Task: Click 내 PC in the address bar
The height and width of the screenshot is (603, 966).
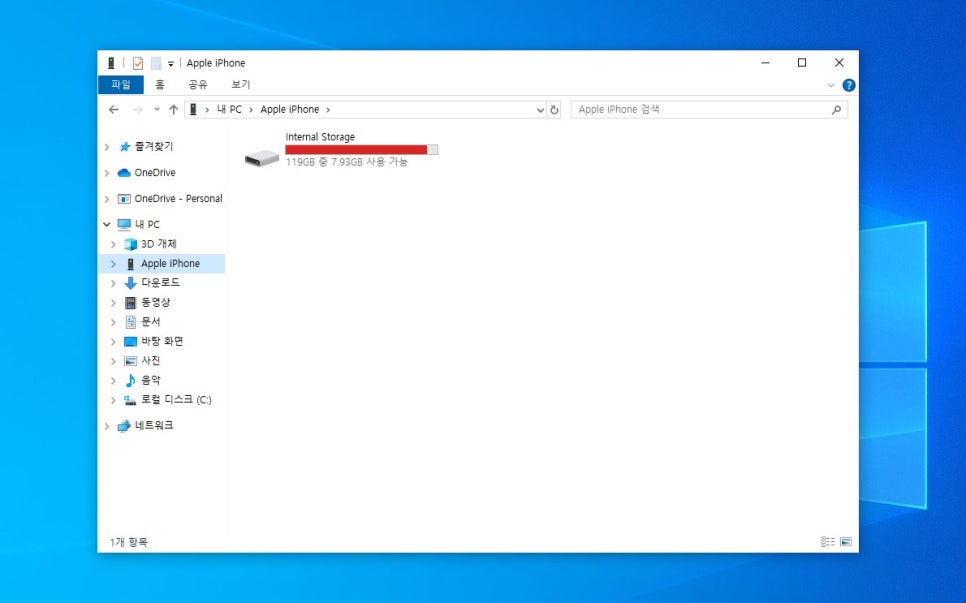Action: (x=229, y=110)
